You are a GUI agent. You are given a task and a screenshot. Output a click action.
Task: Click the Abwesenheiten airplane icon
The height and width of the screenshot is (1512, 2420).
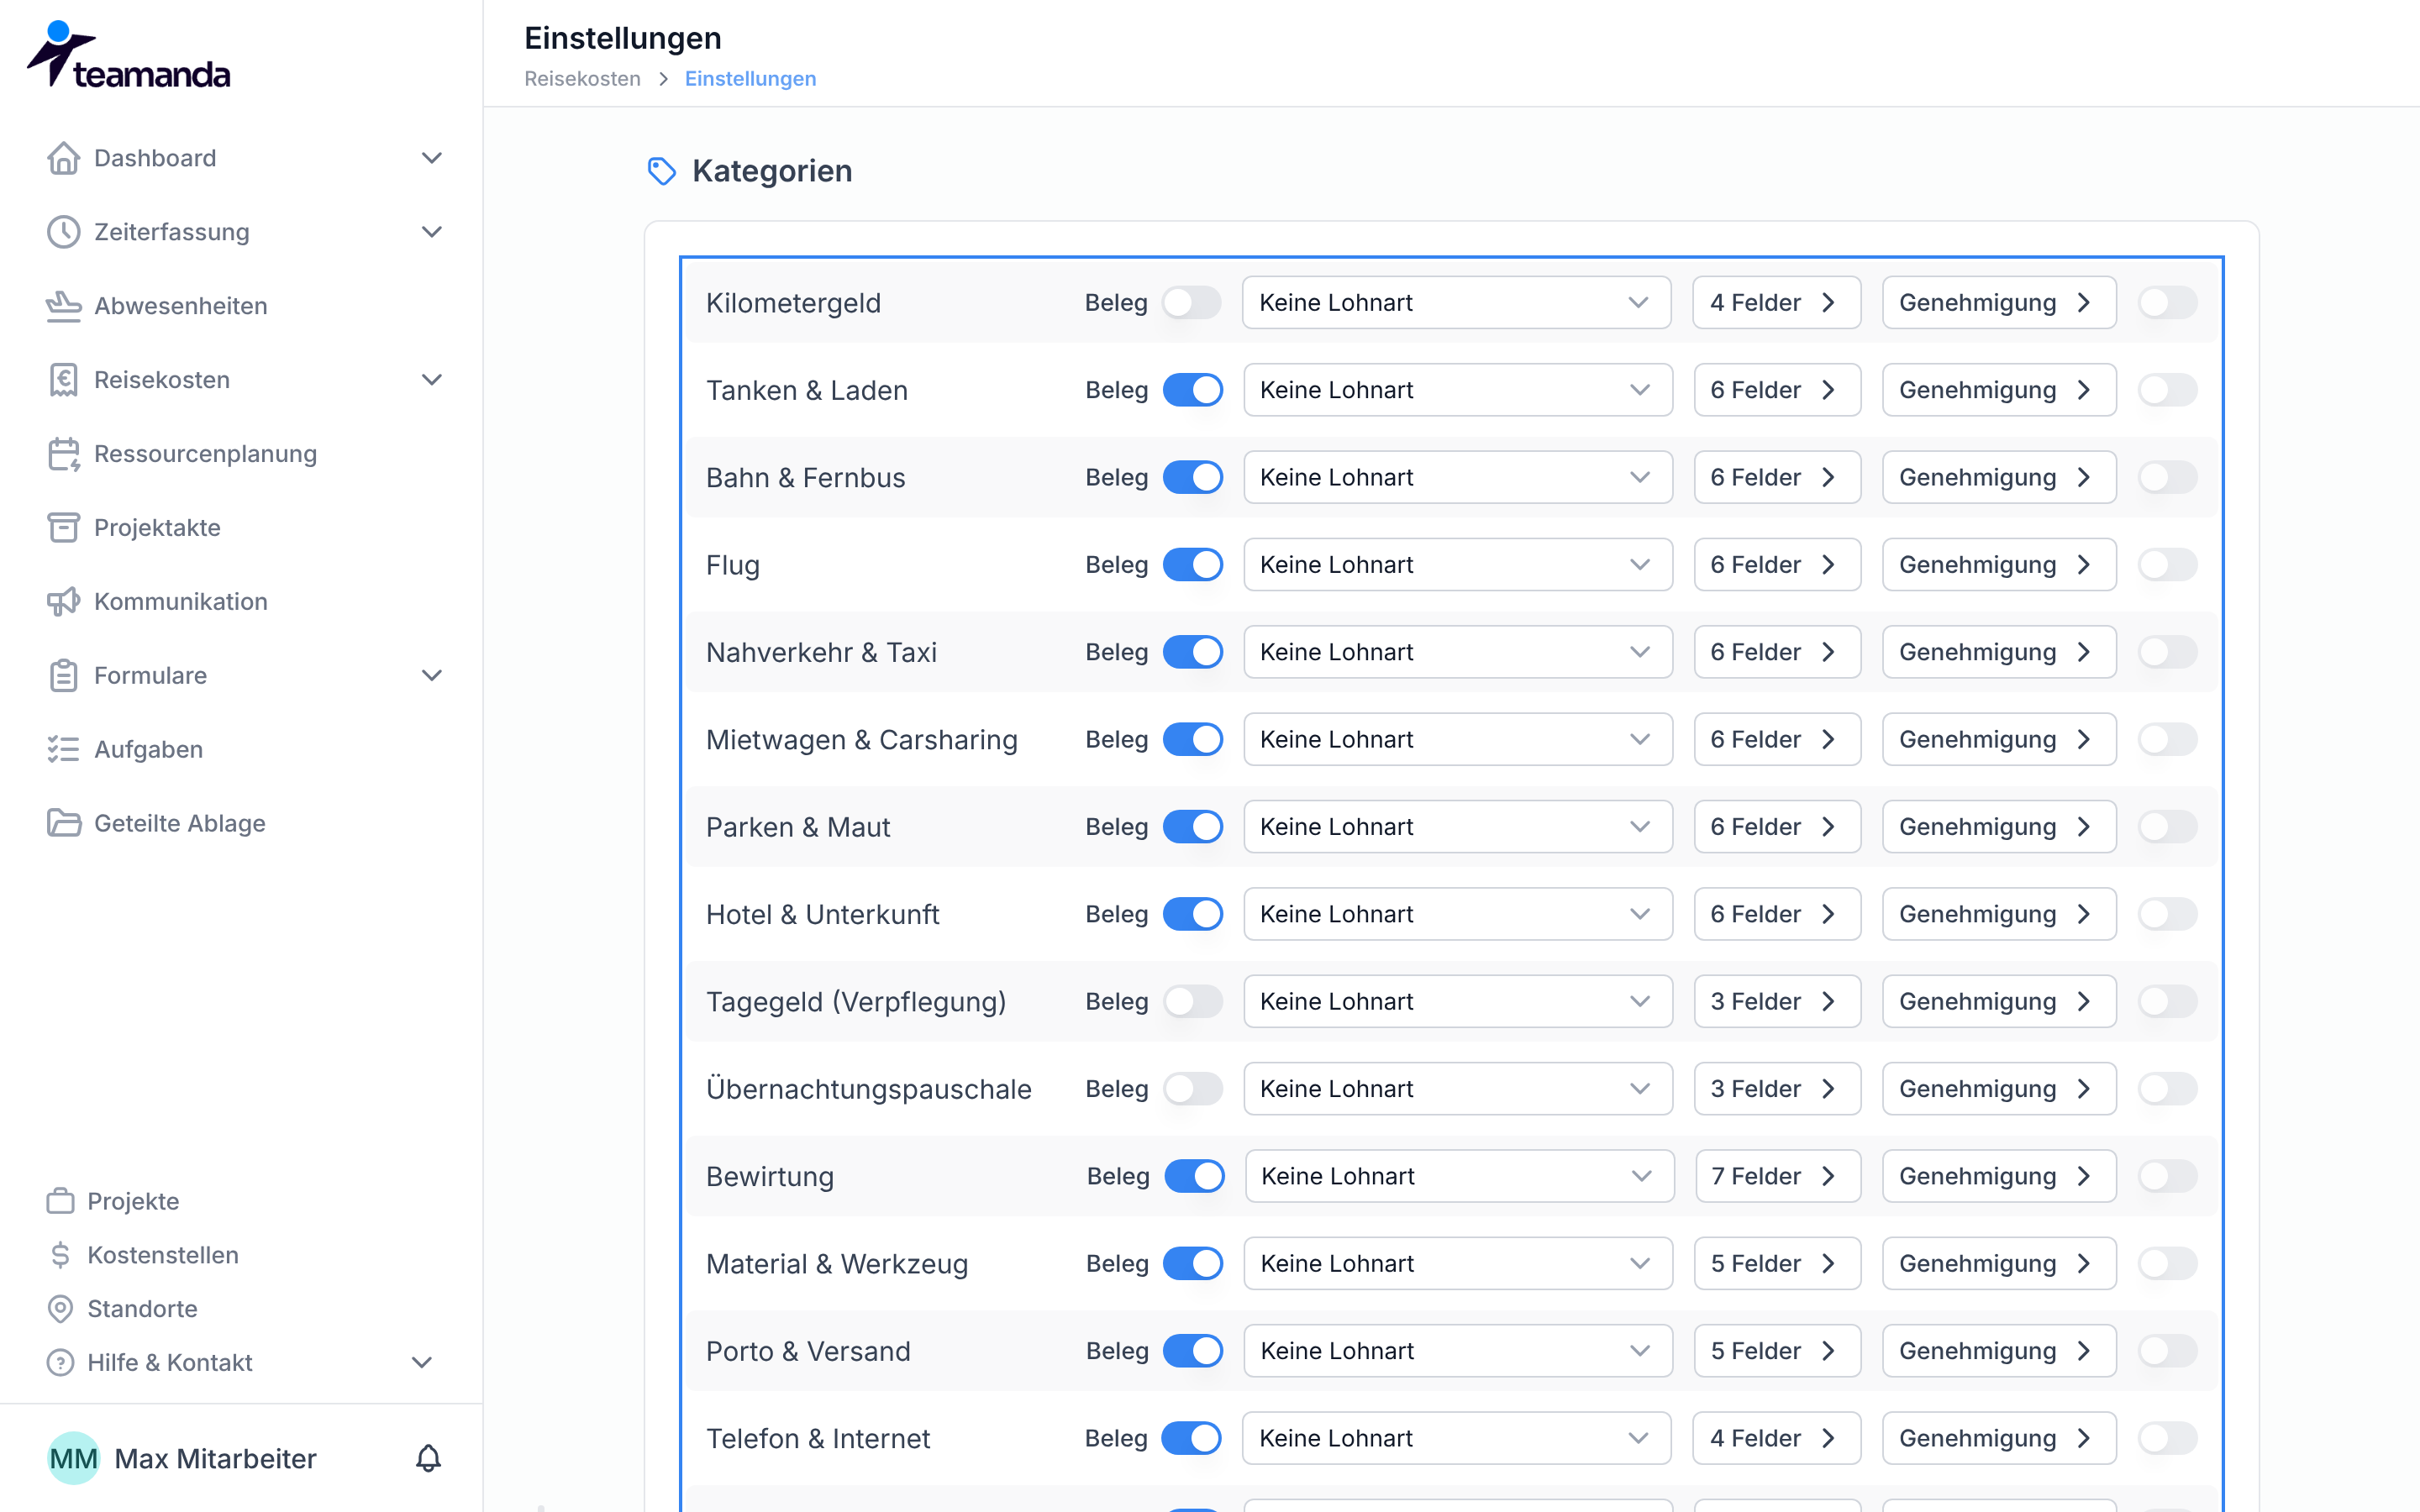(63, 306)
